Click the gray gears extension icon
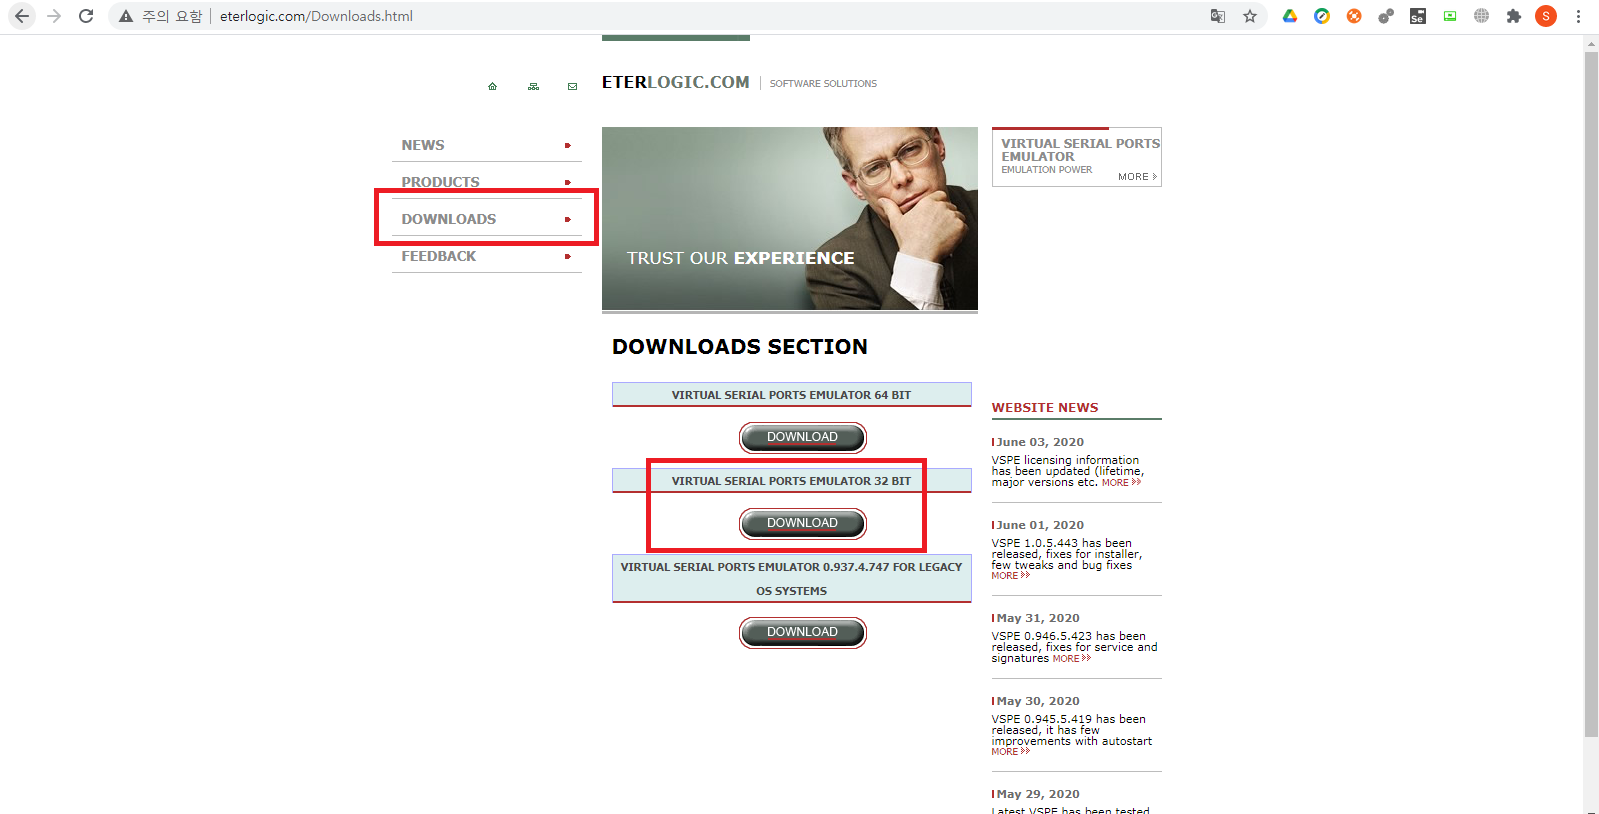The image size is (1599, 814). click(1386, 16)
